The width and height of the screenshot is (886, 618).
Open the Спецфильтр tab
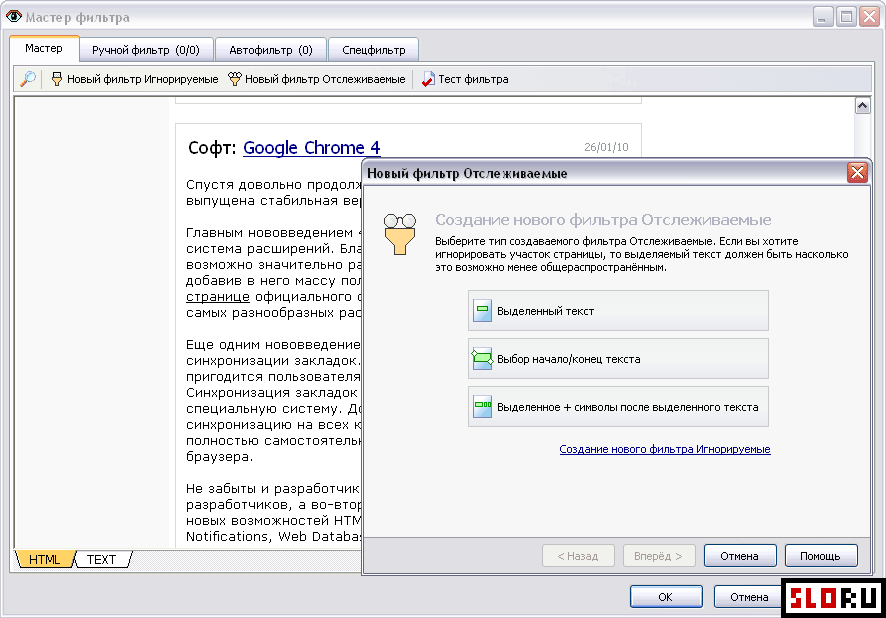coord(373,50)
